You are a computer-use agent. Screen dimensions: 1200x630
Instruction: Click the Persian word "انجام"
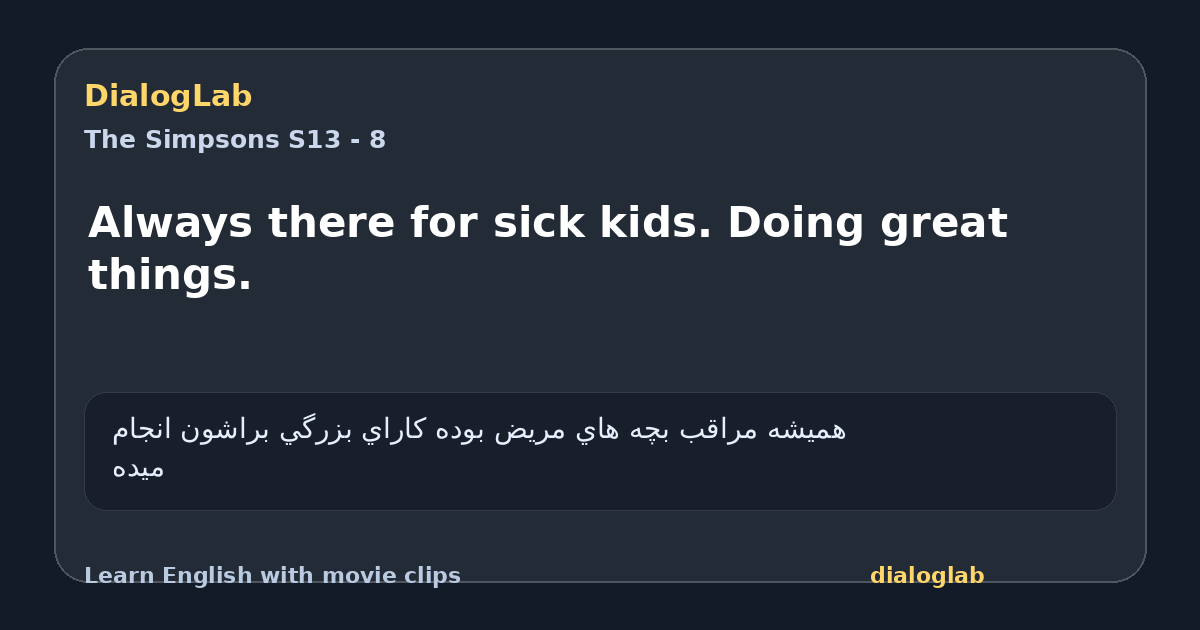[x=142, y=430]
